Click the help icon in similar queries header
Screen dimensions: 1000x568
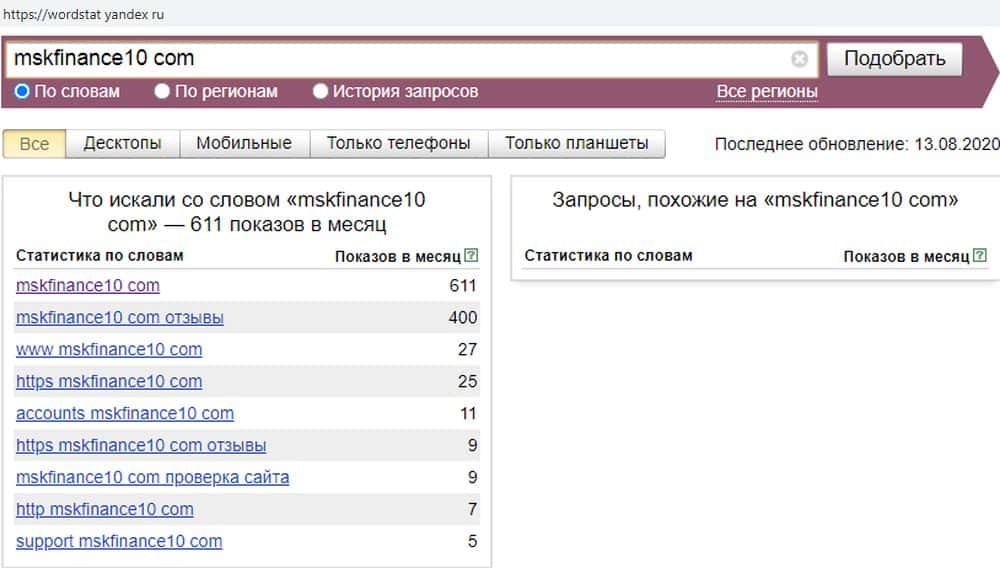(980, 256)
